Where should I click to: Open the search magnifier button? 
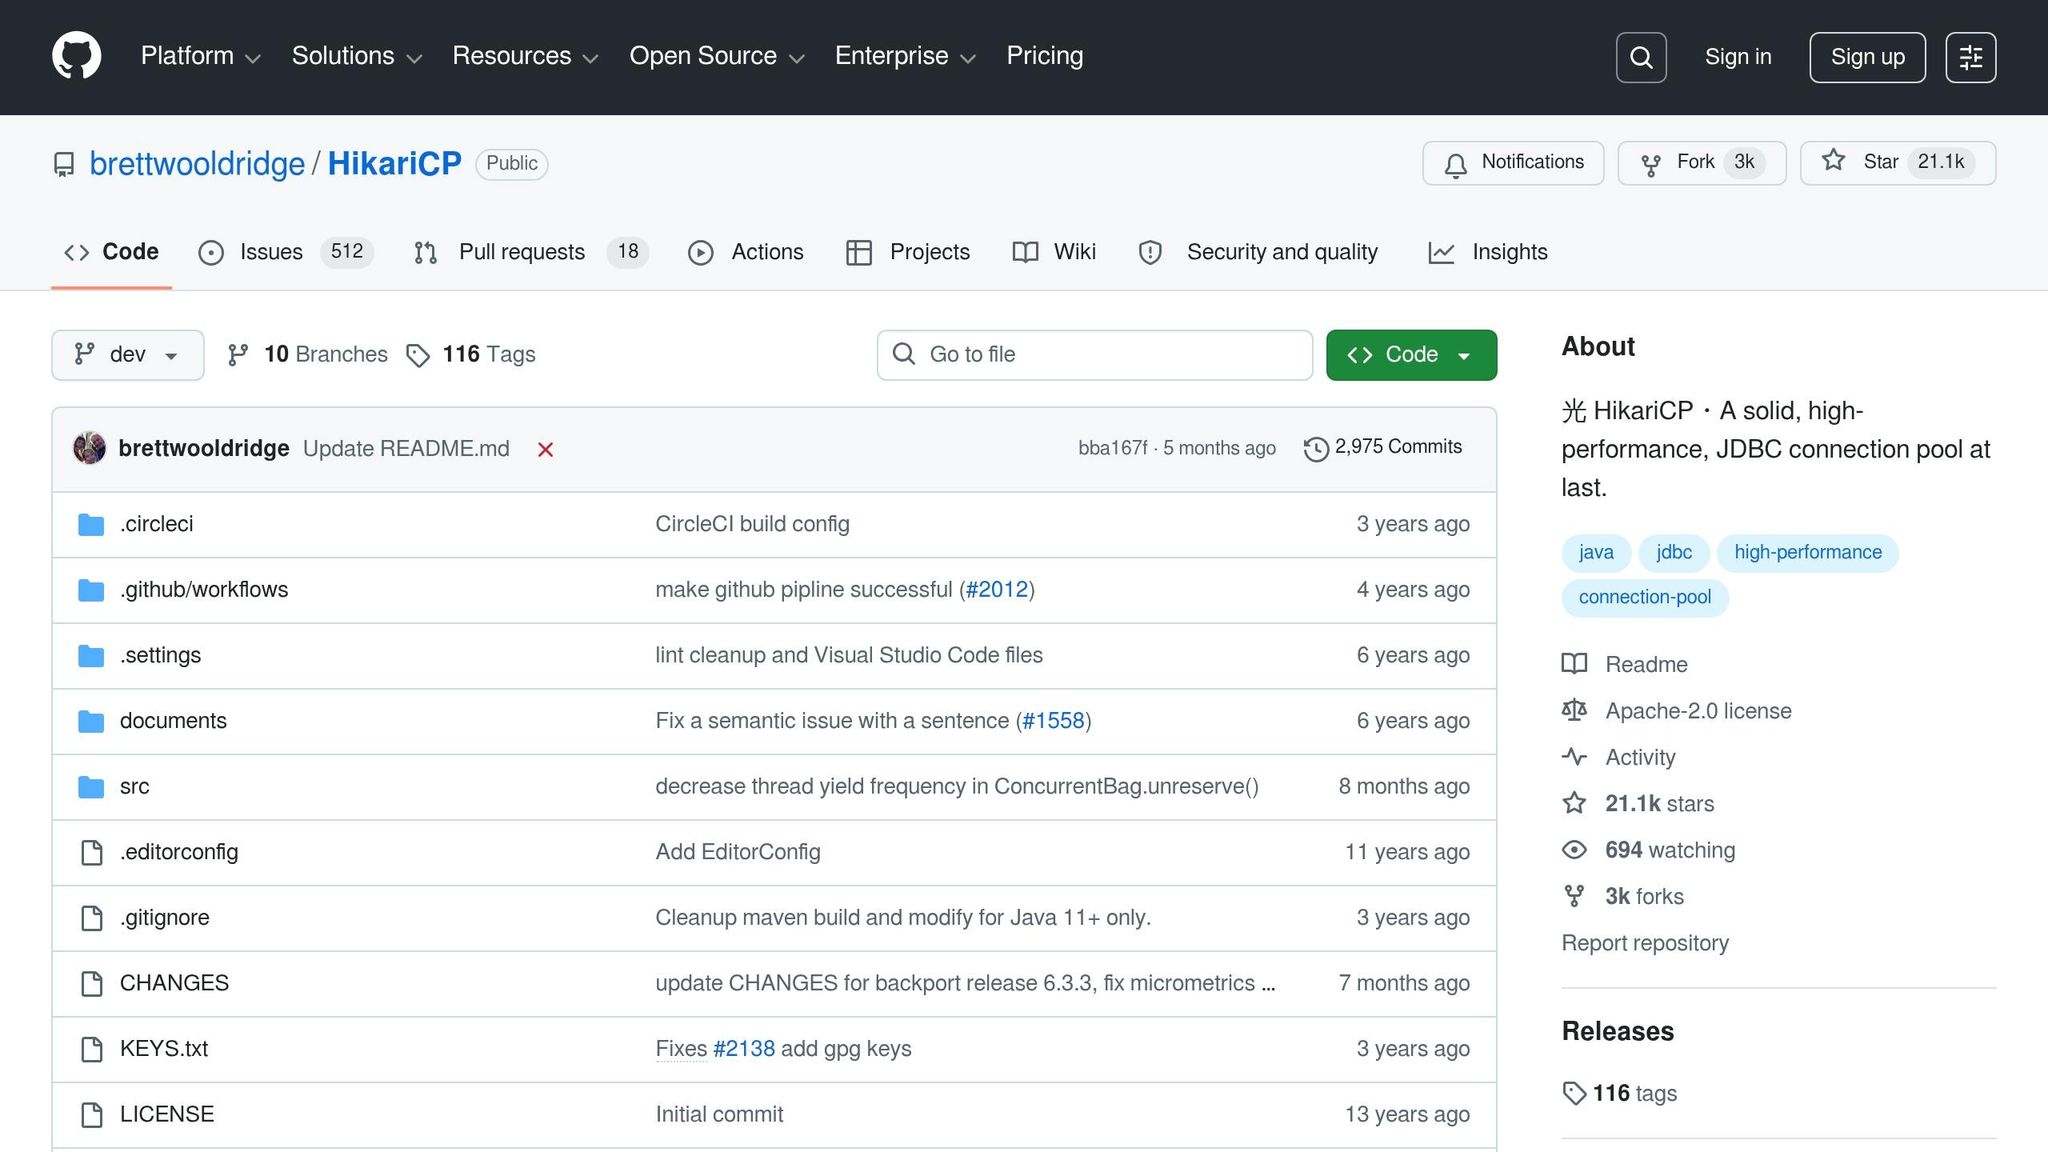click(x=1641, y=57)
